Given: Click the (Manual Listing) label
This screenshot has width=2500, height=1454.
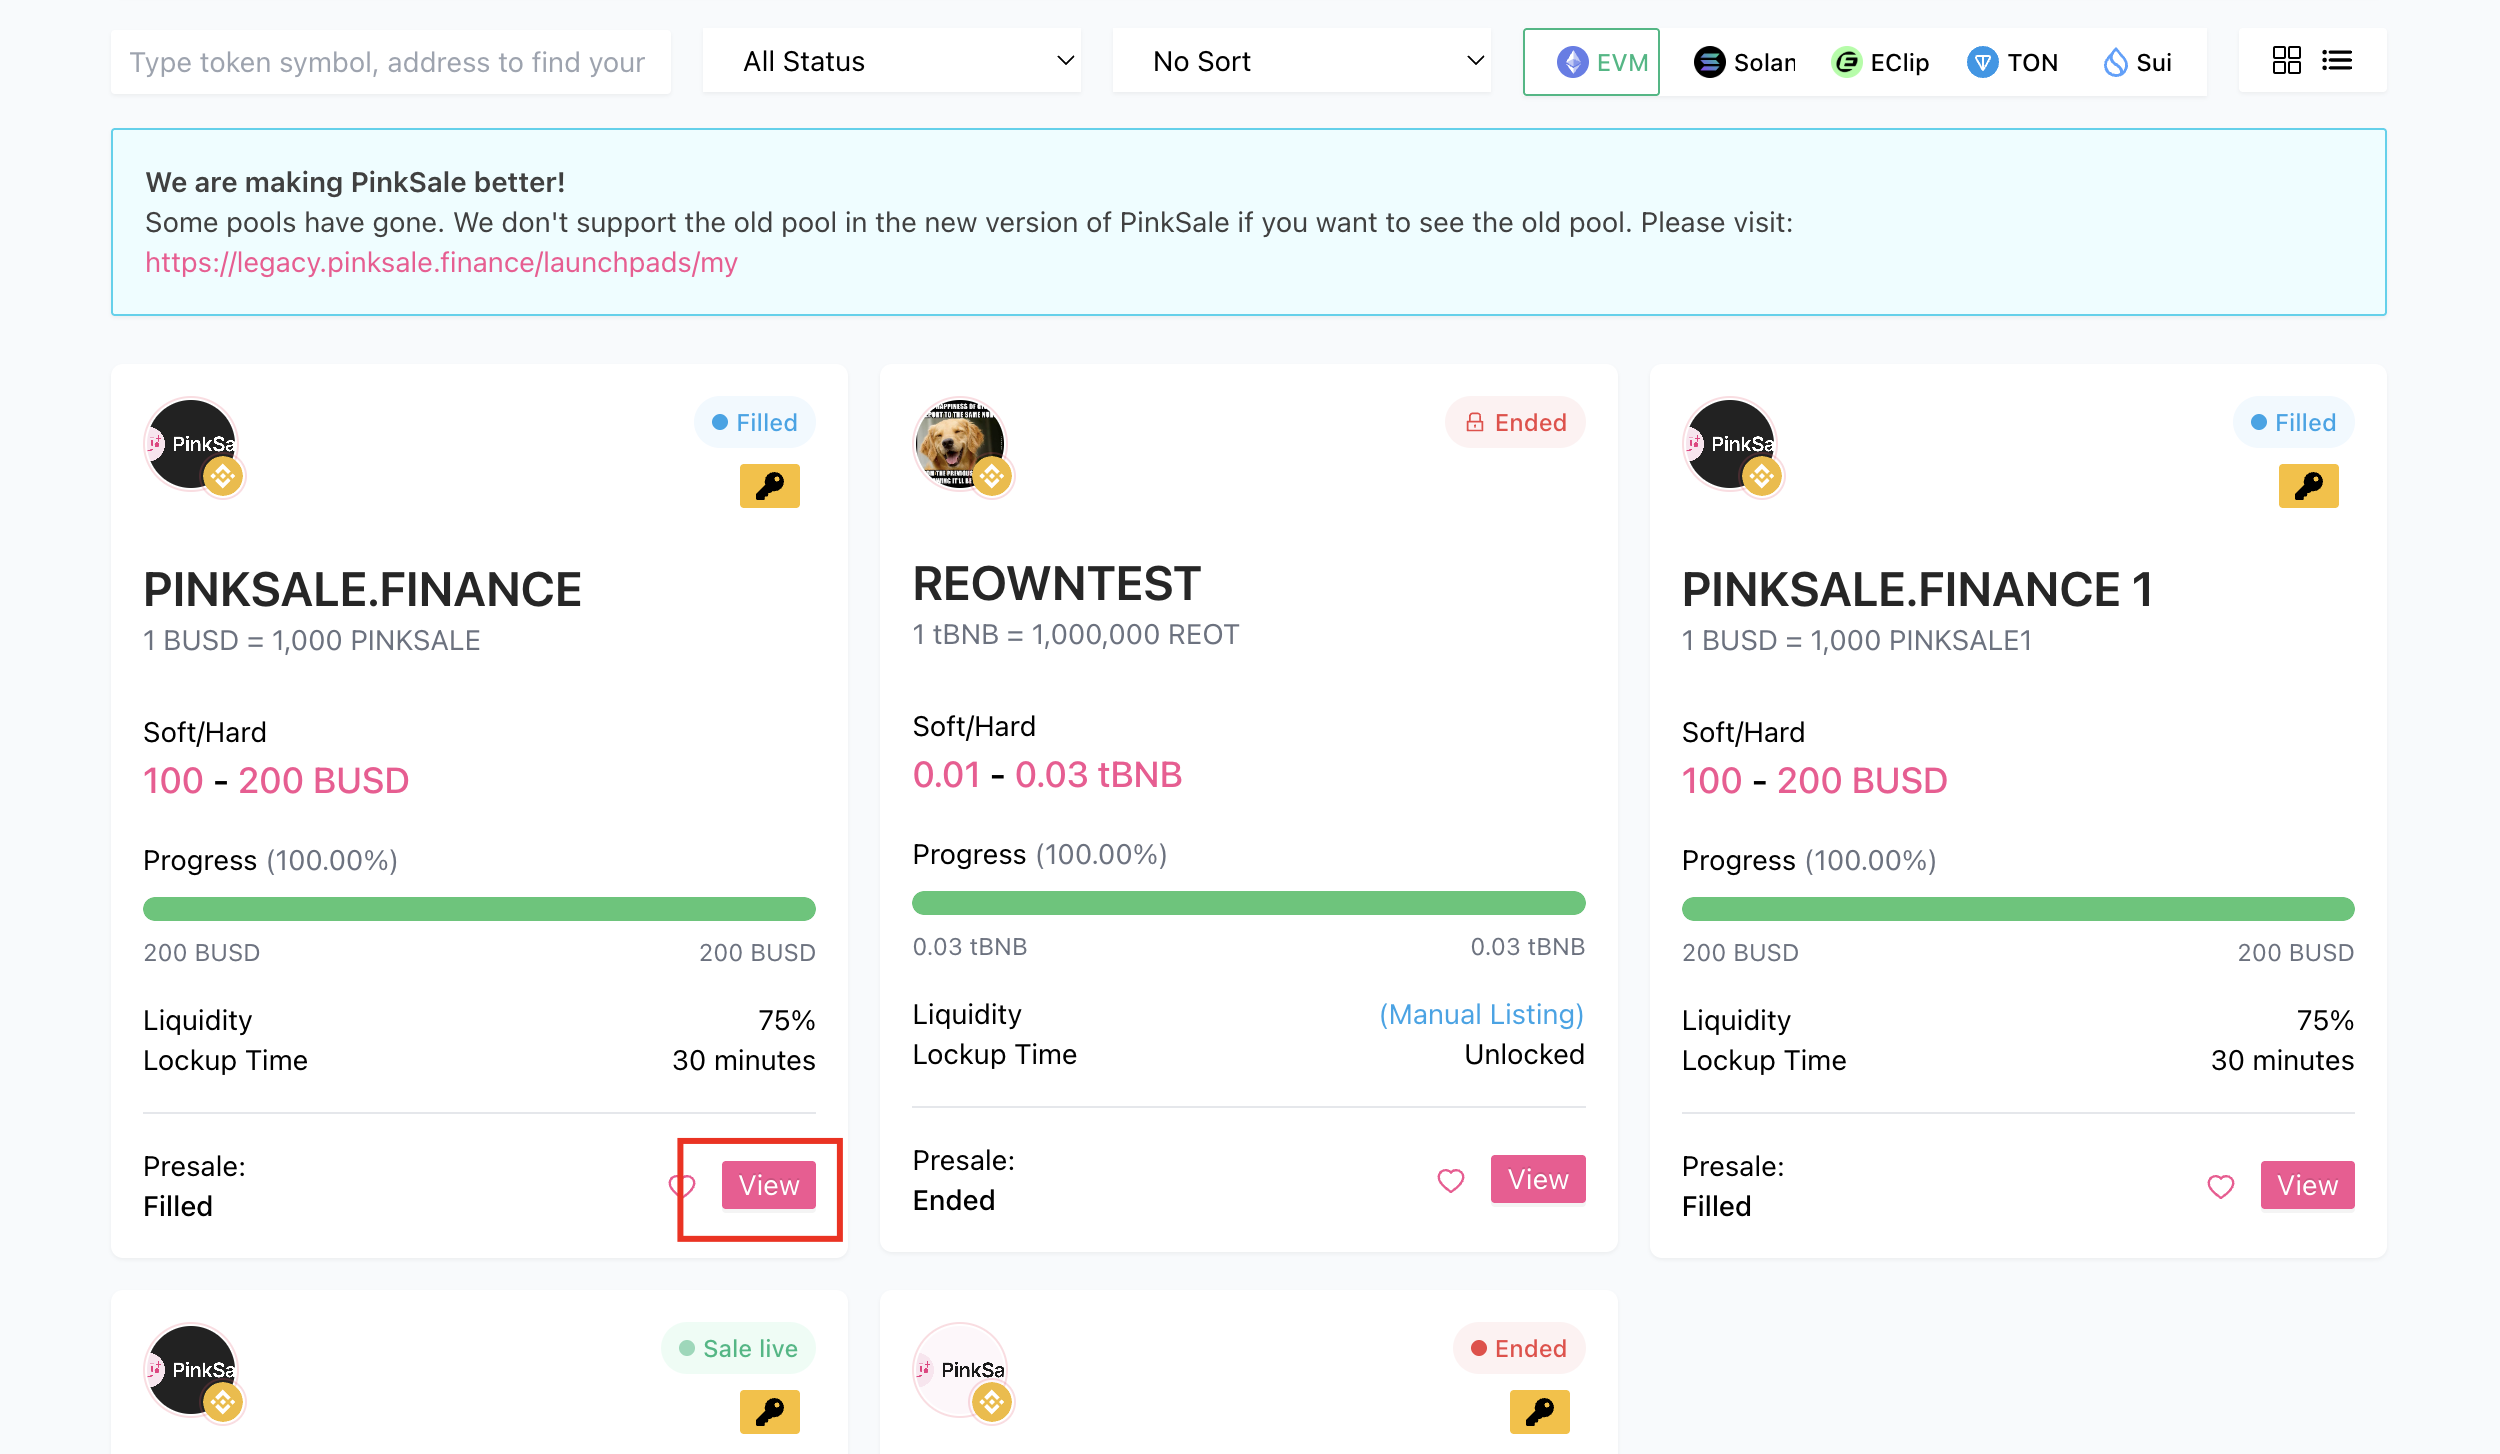Looking at the screenshot, I should 1482,1014.
